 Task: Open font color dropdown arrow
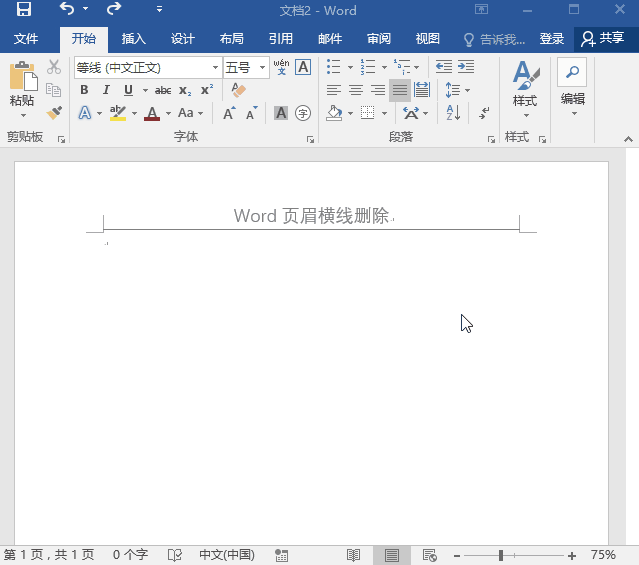pyautogui.click(x=168, y=113)
